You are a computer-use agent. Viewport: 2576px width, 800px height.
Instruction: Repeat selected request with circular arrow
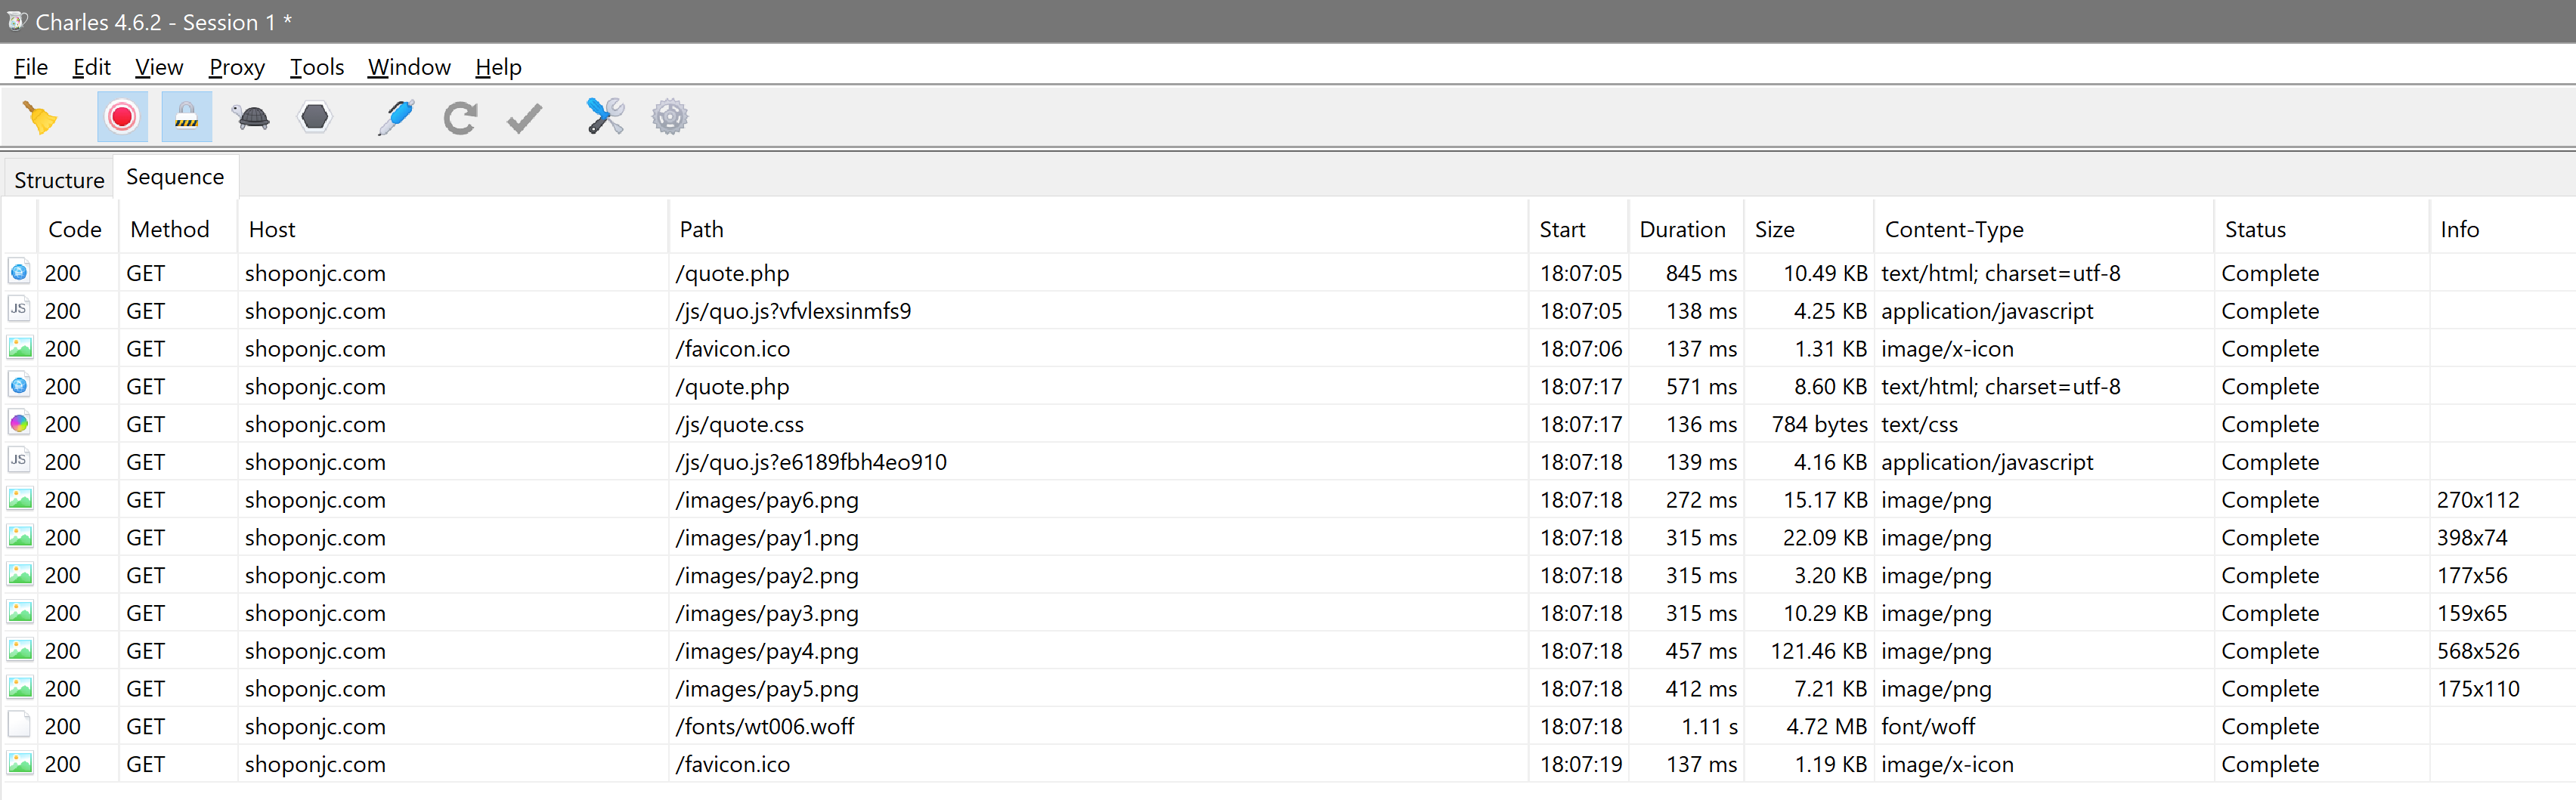(x=460, y=117)
